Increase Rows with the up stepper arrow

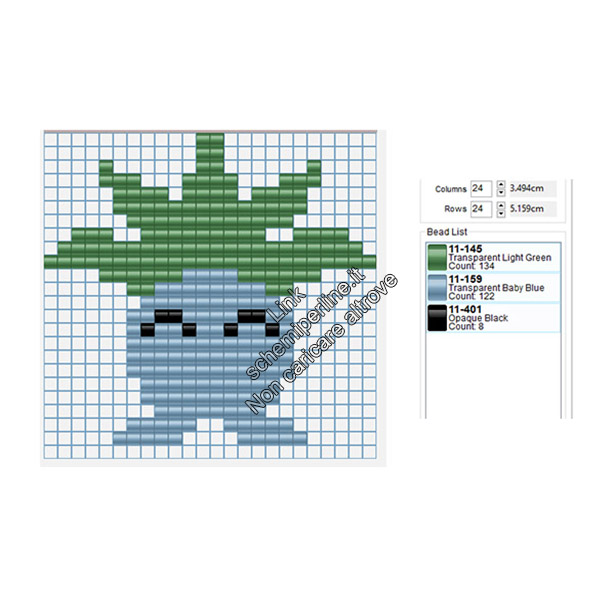[501, 205]
